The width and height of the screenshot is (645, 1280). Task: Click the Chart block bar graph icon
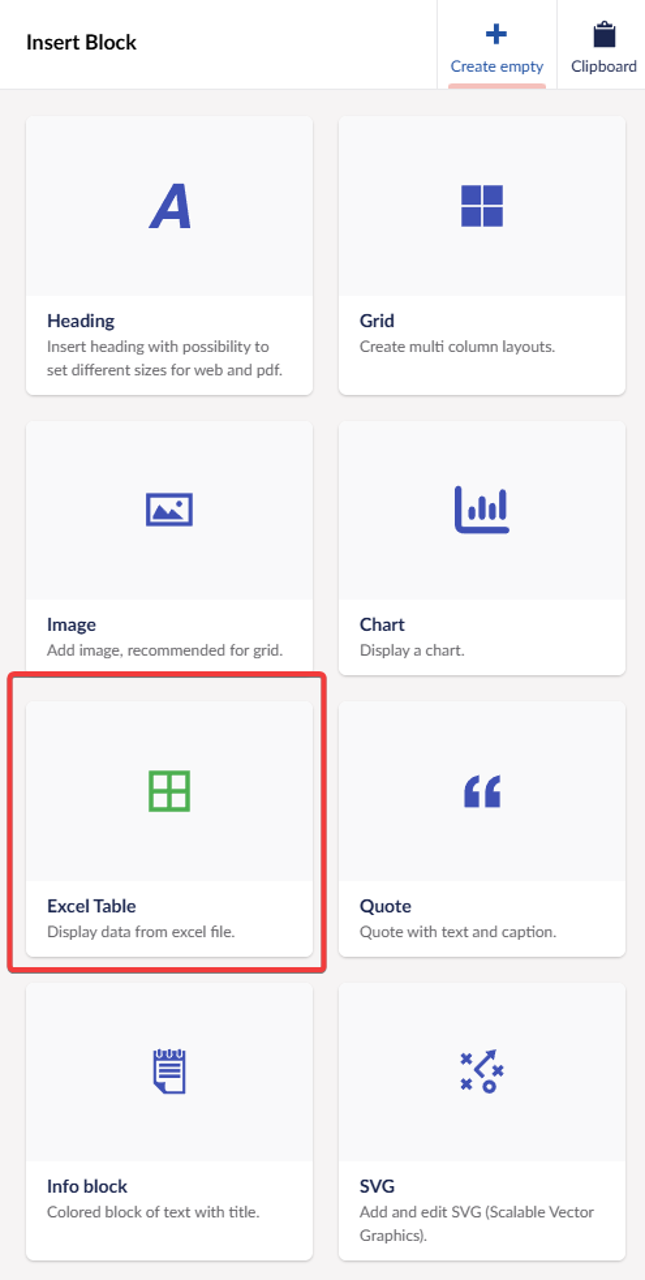[482, 509]
